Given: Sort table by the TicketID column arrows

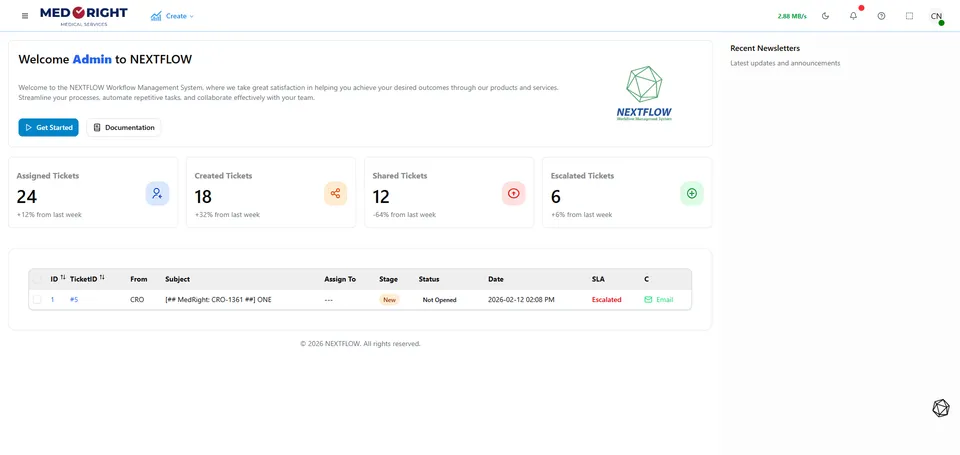Looking at the screenshot, I should 102,278.
